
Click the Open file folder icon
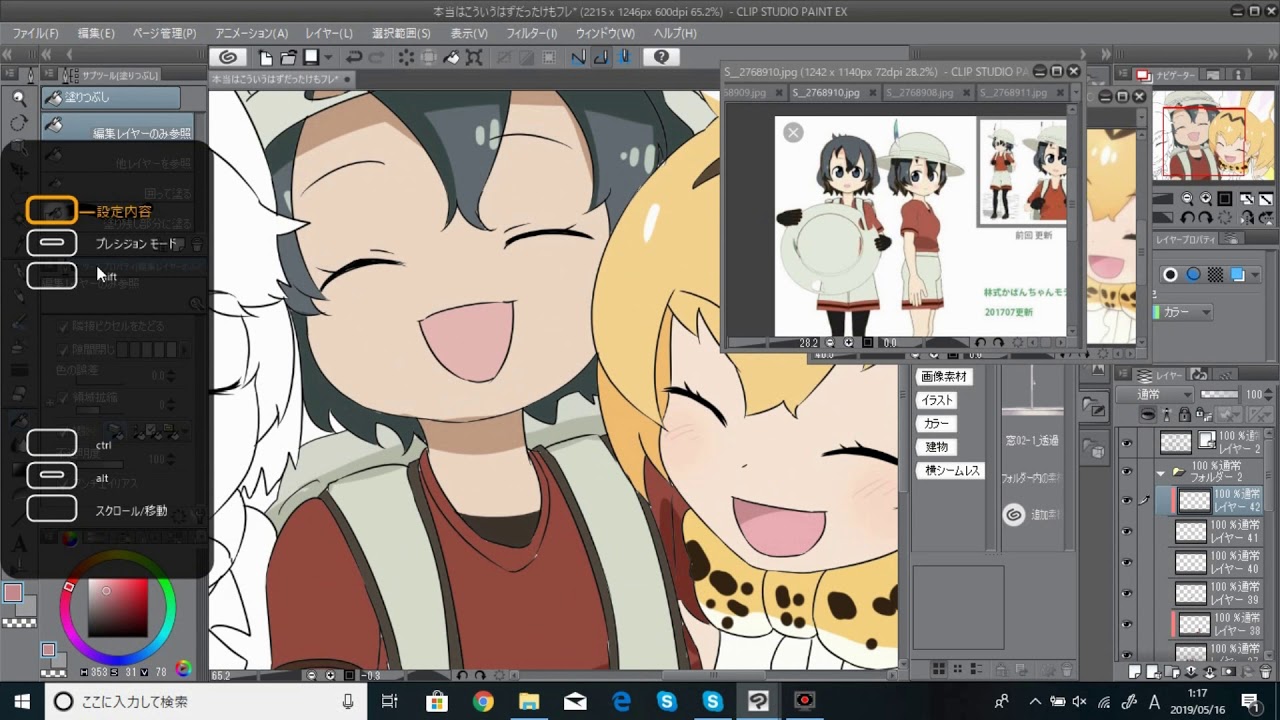coord(288,58)
